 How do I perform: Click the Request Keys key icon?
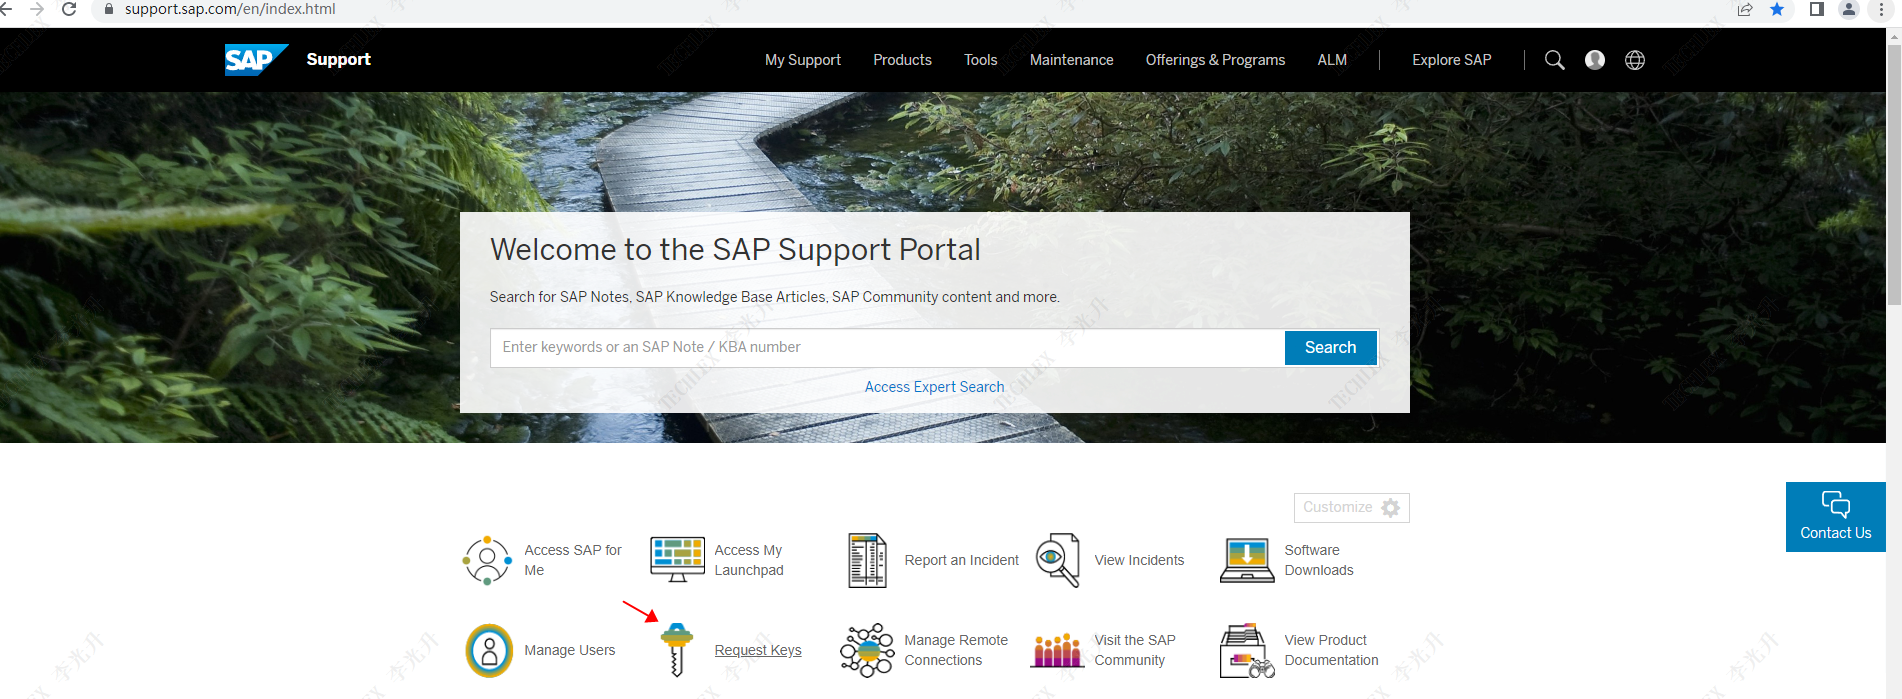click(677, 650)
